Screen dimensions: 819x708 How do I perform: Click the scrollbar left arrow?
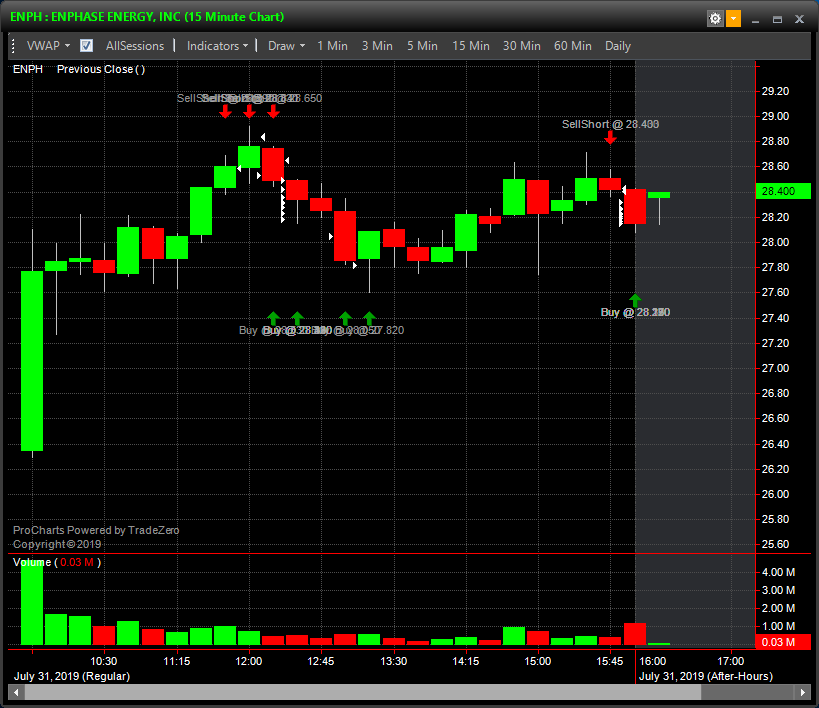click(16, 692)
